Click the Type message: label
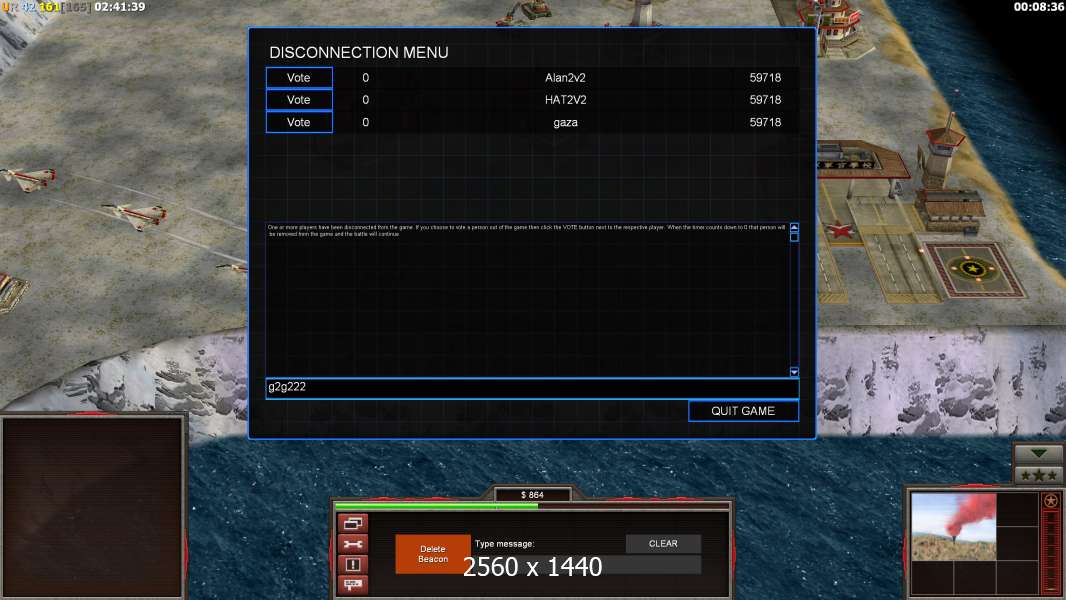This screenshot has height=600, width=1066. coord(504,544)
